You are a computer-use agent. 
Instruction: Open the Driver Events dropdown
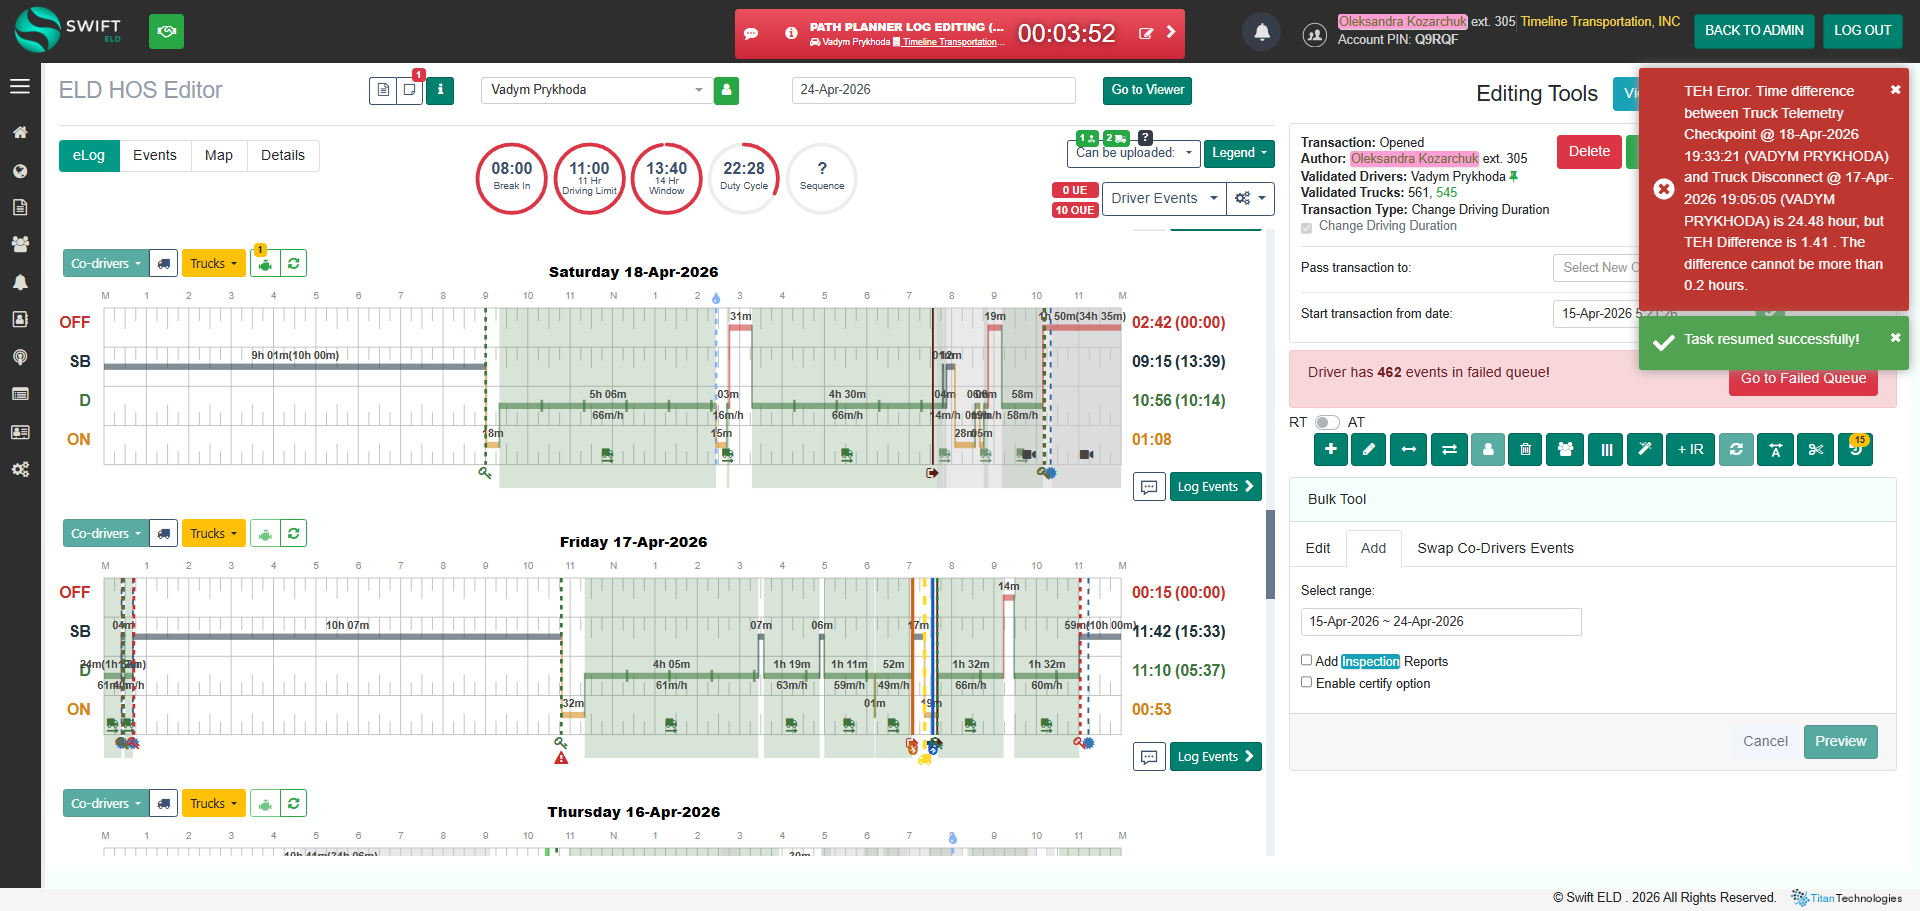coord(1164,198)
